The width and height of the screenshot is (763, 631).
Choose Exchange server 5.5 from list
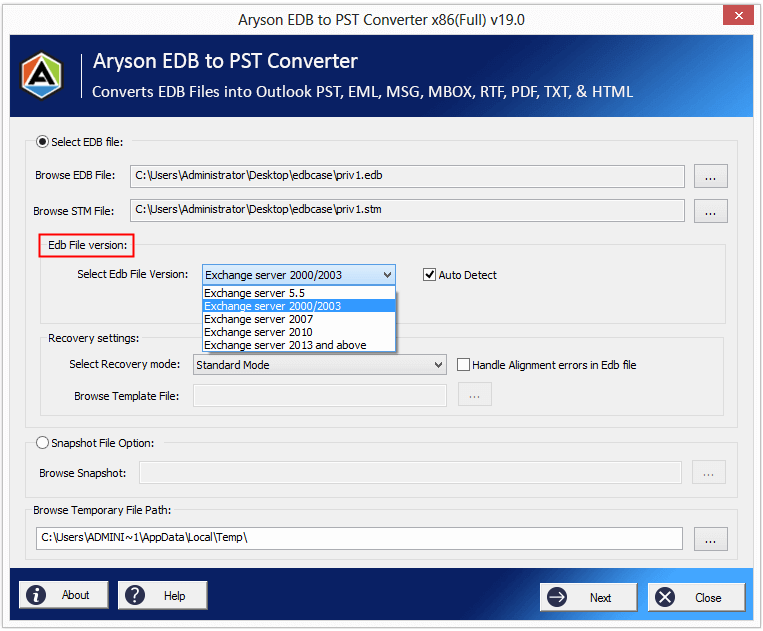pyautogui.click(x=299, y=293)
